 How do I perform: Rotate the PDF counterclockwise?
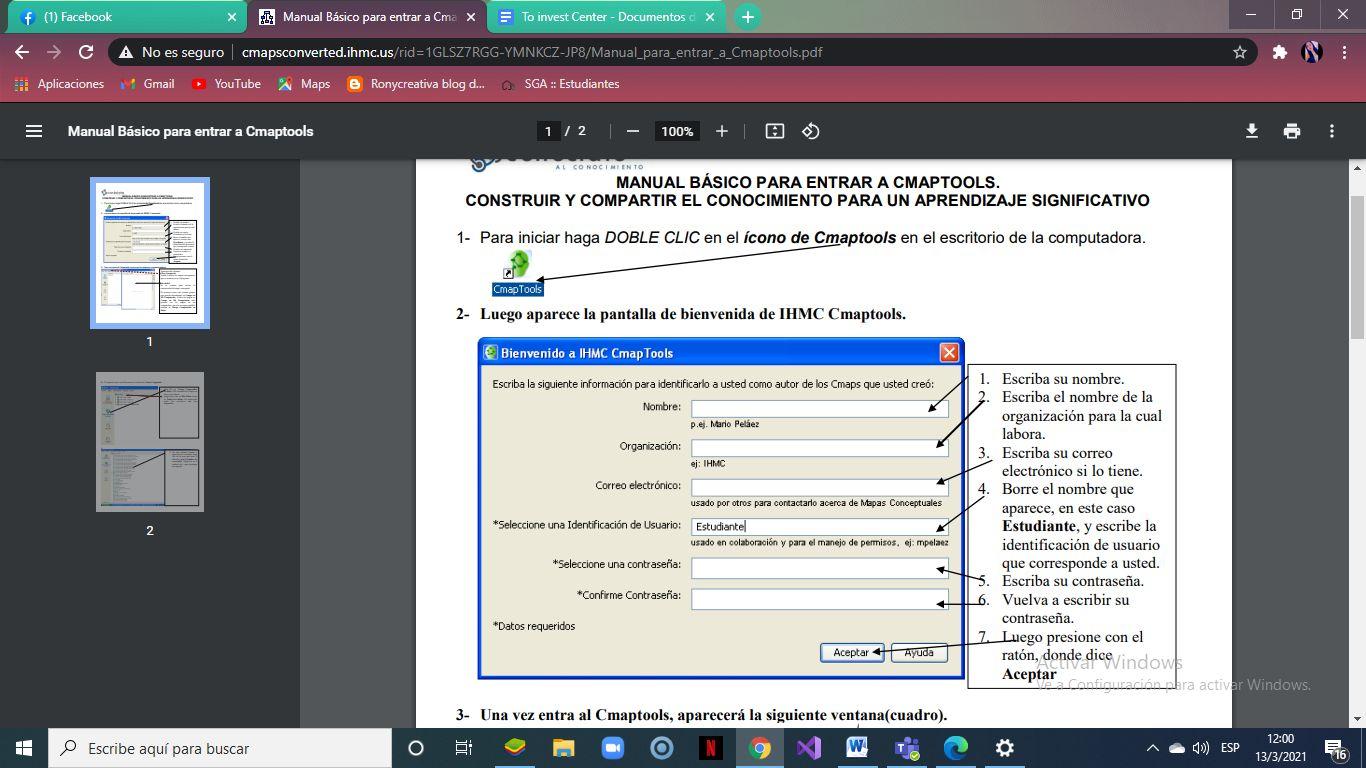[810, 131]
